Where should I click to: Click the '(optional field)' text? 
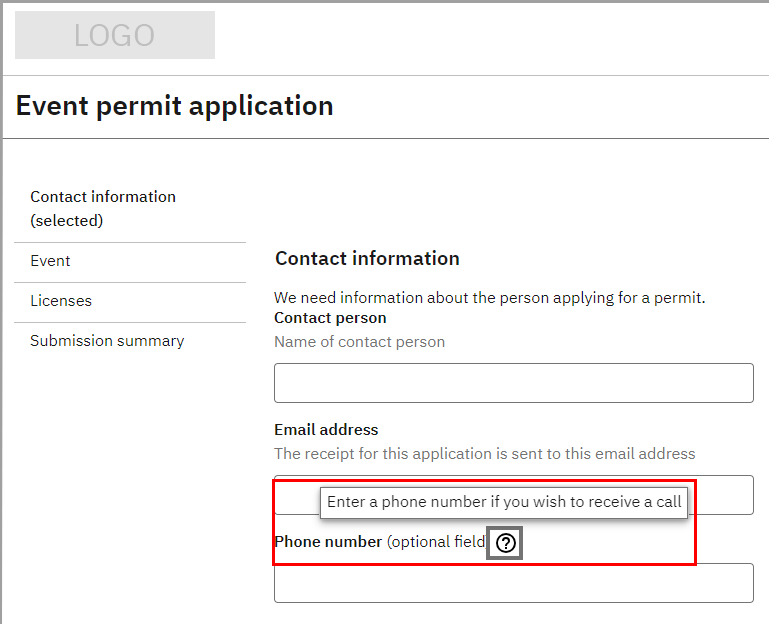(x=436, y=542)
